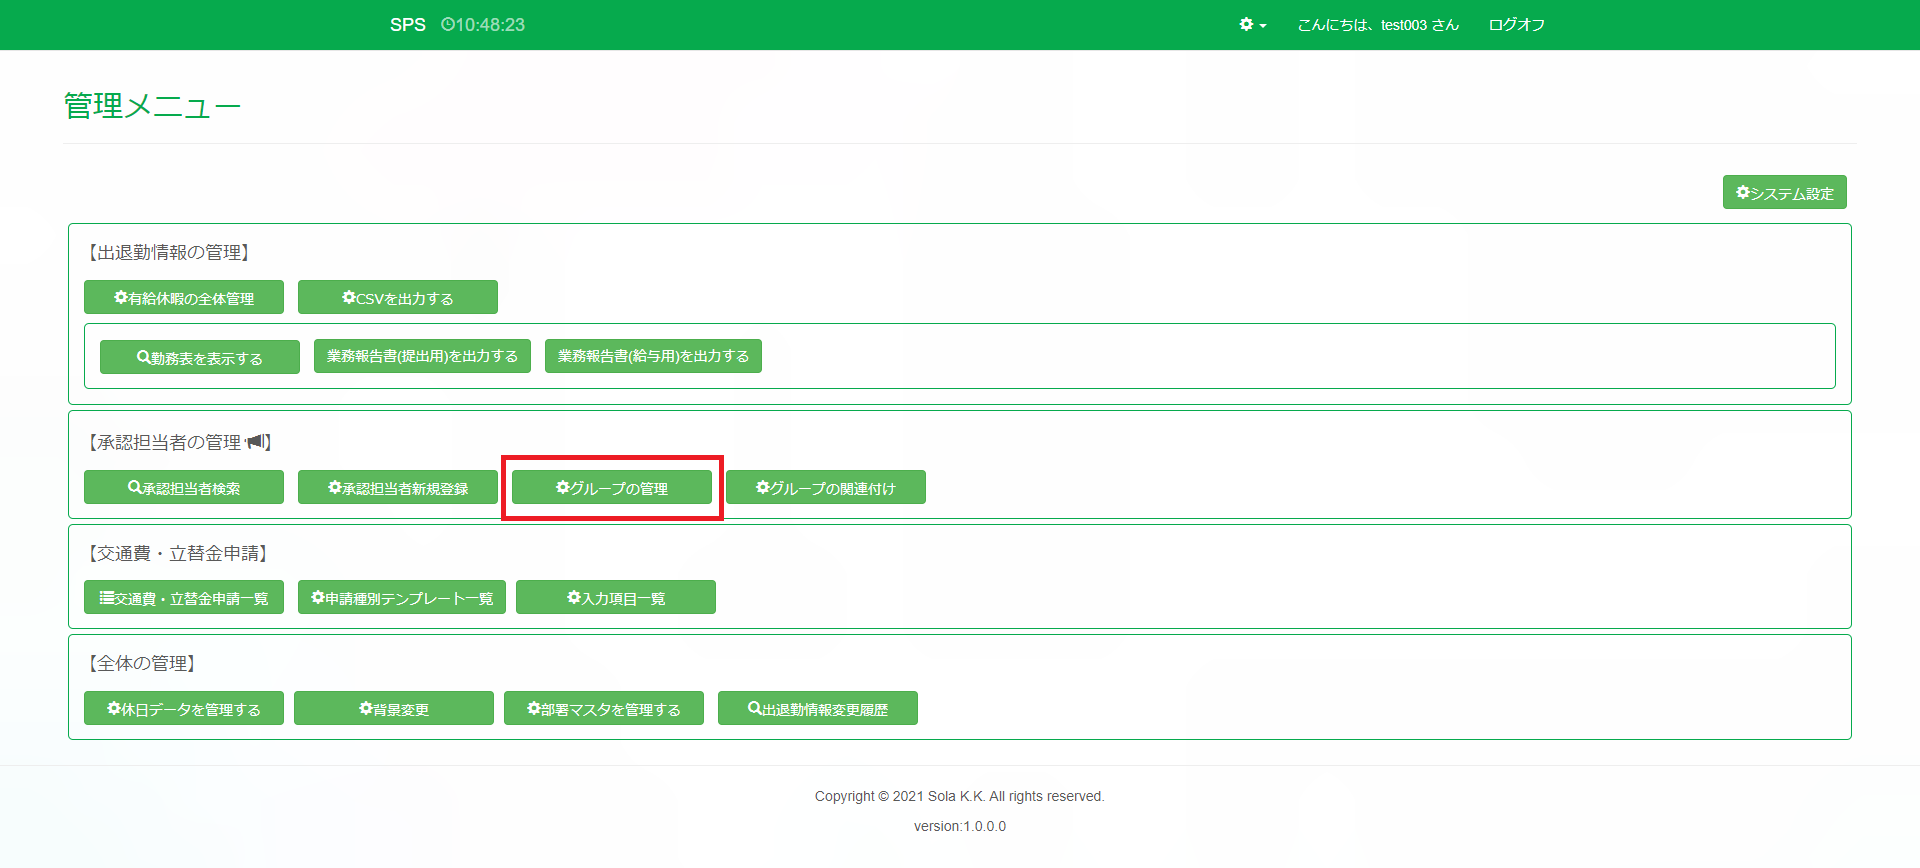This screenshot has height=868, width=1920.
Task: Click gear icon on グループの管理
Action: pos(563,487)
